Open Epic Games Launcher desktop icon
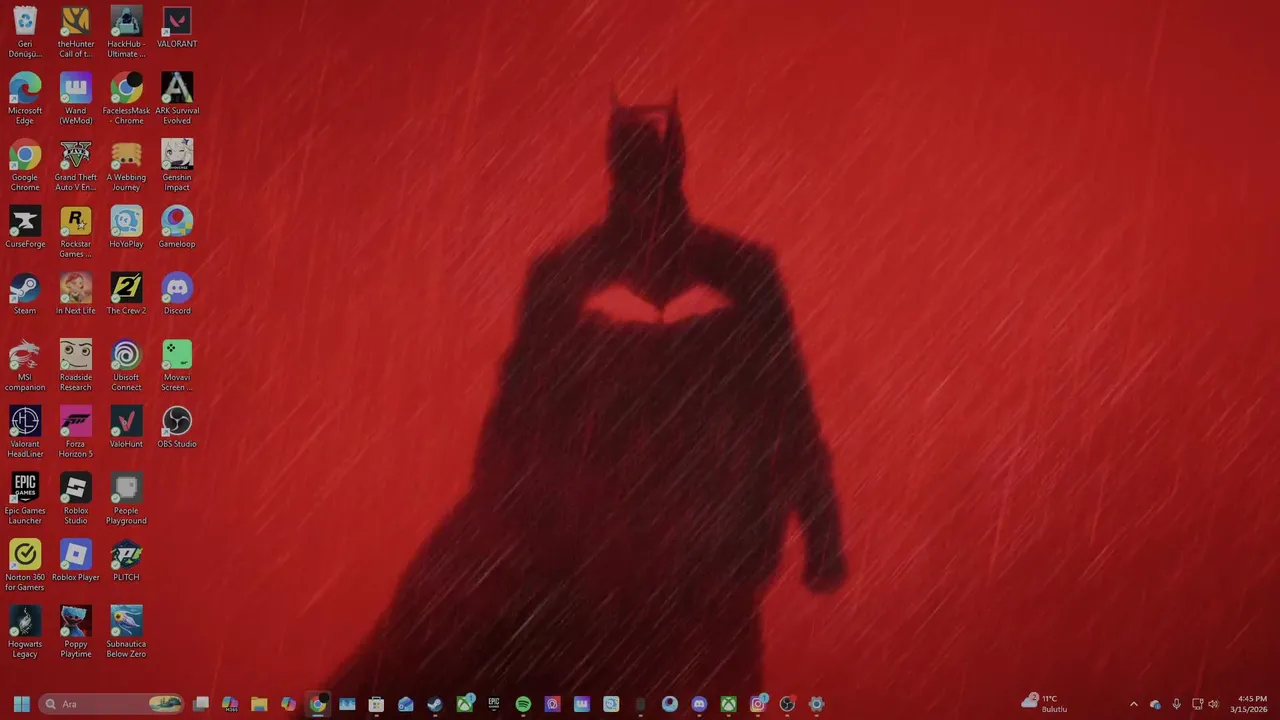Screen dimensions: 1280x720 pyautogui.click(x=25, y=499)
